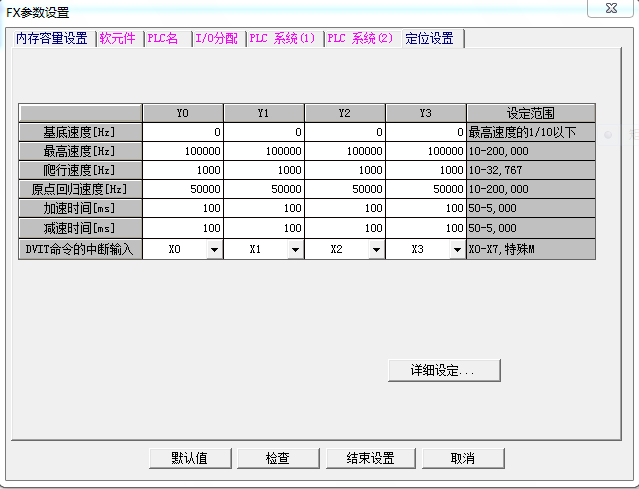639x489 pixels.
Task: Switch to PLC 系统(2) tab
Action: click(361, 39)
